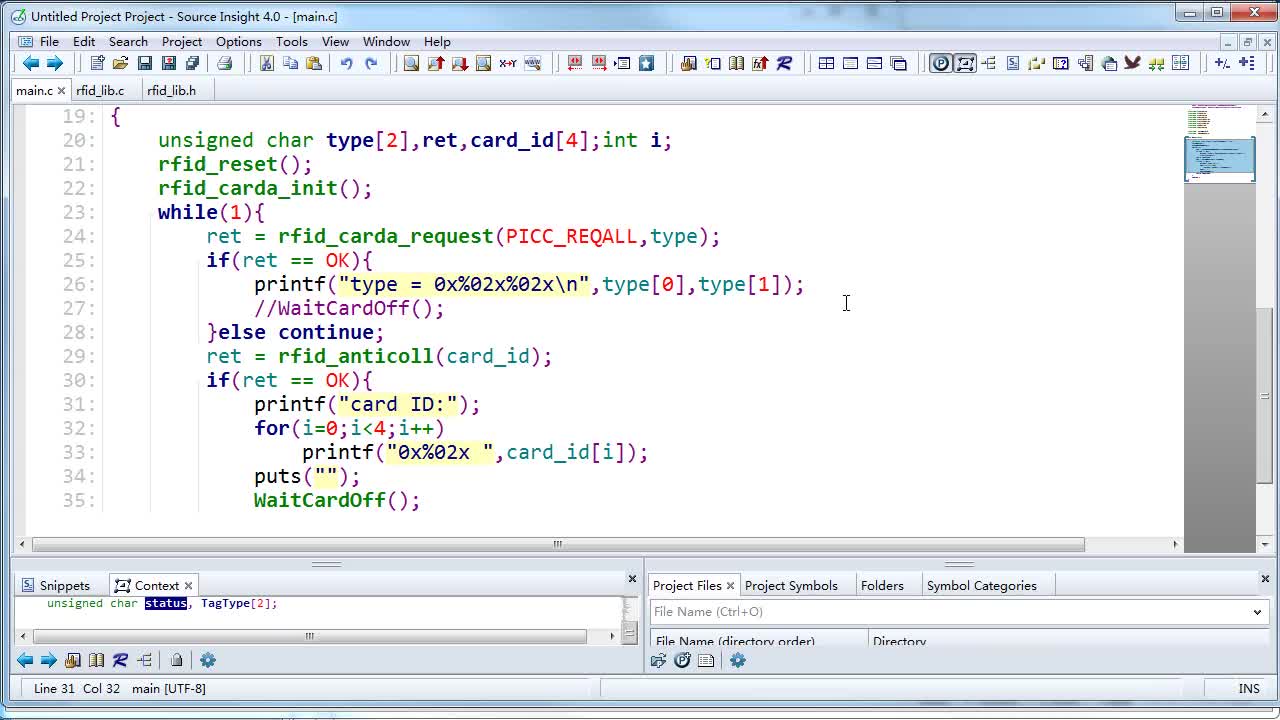Close the main.c tab
Image resolution: width=1280 pixels, height=720 pixels.
[x=61, y=90]
